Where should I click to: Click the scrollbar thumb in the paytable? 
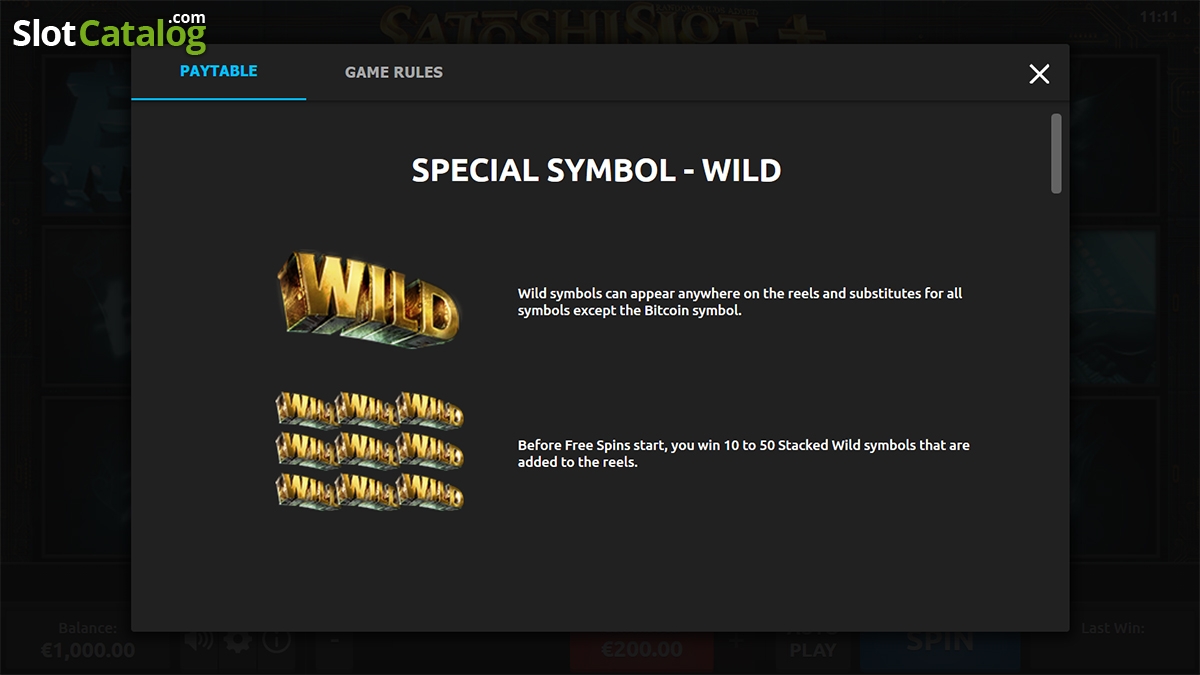1056,153
